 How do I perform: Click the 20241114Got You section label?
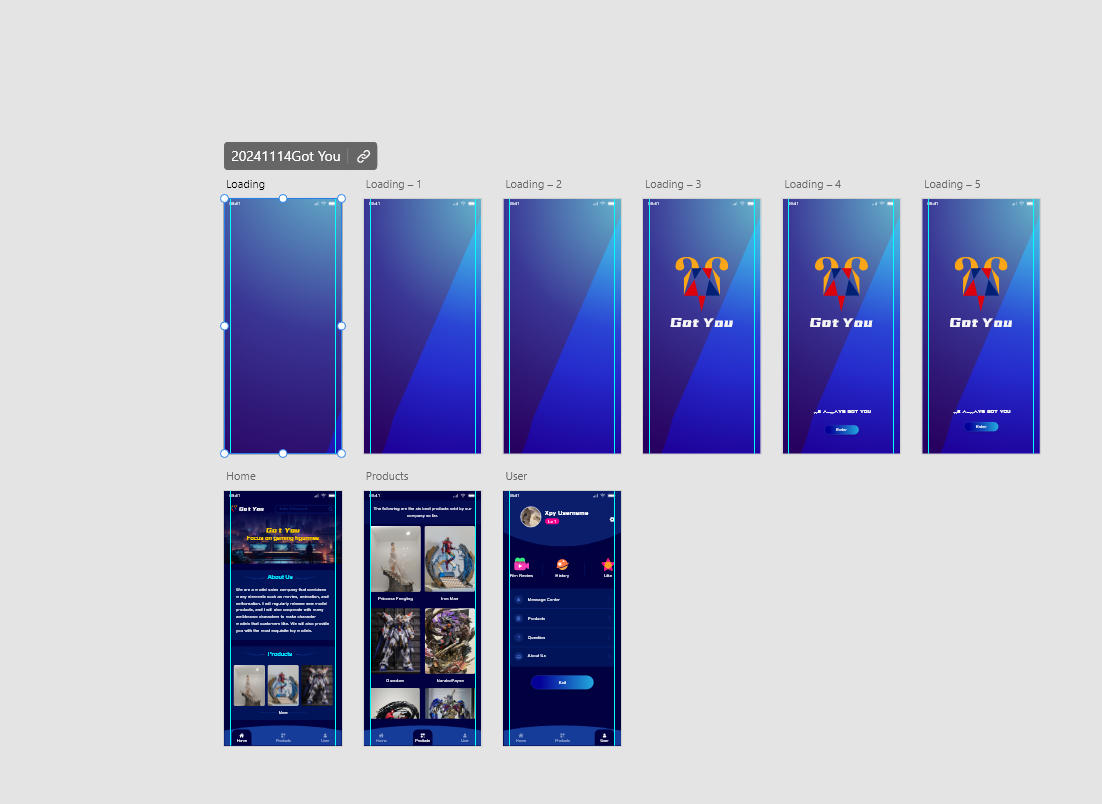tap(286, 156)
